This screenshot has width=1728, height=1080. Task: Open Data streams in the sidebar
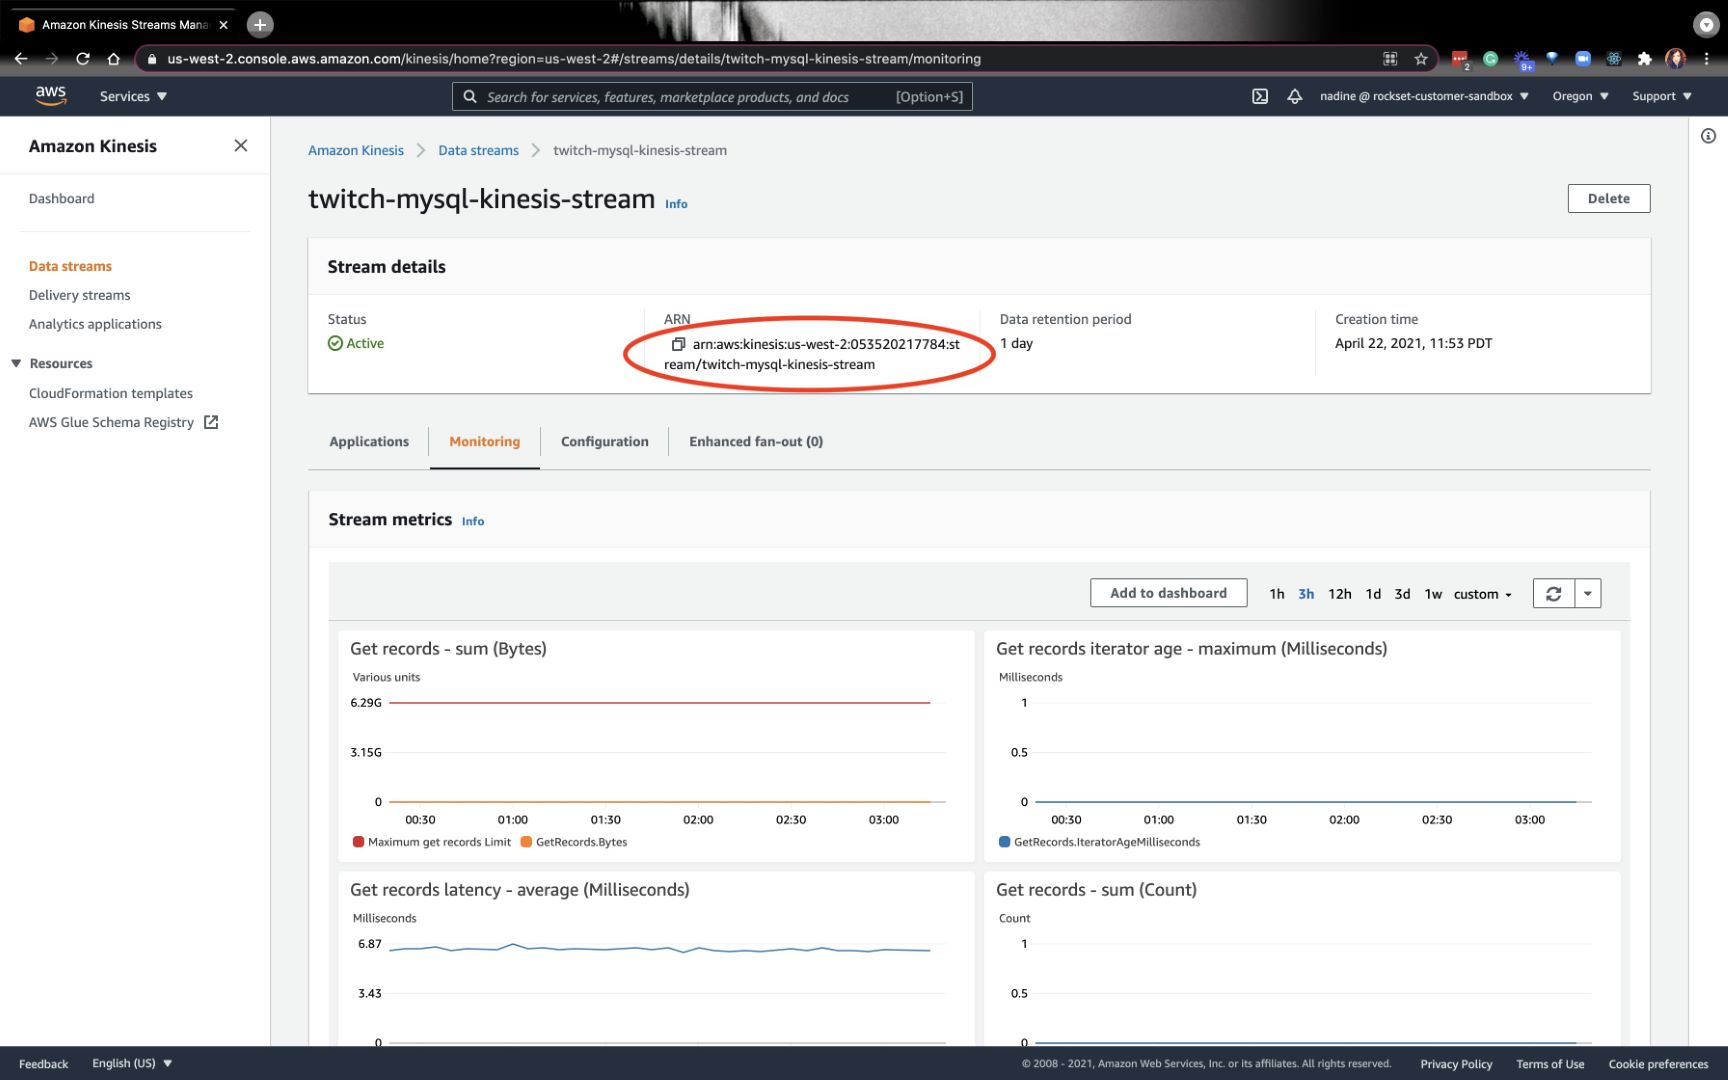[x=70, y=266]
